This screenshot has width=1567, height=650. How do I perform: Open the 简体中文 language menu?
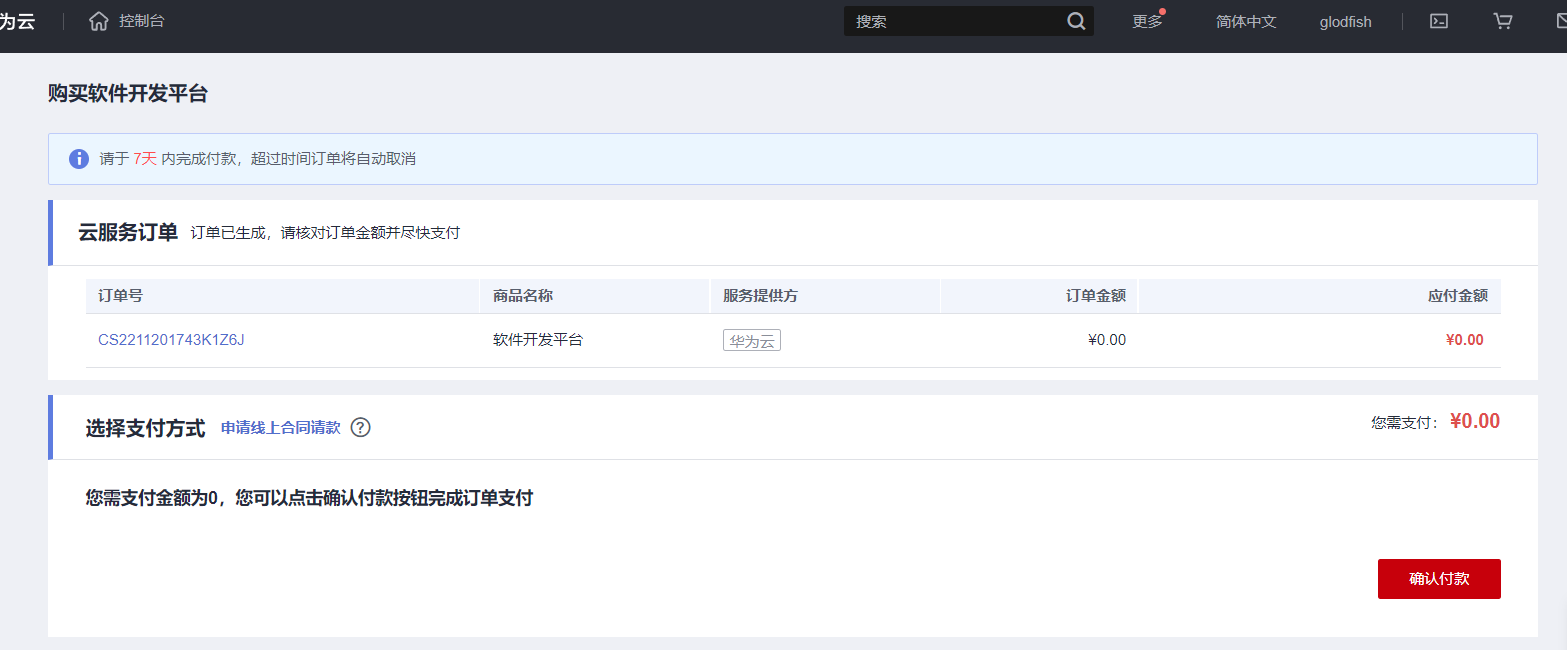[1246, 21]
